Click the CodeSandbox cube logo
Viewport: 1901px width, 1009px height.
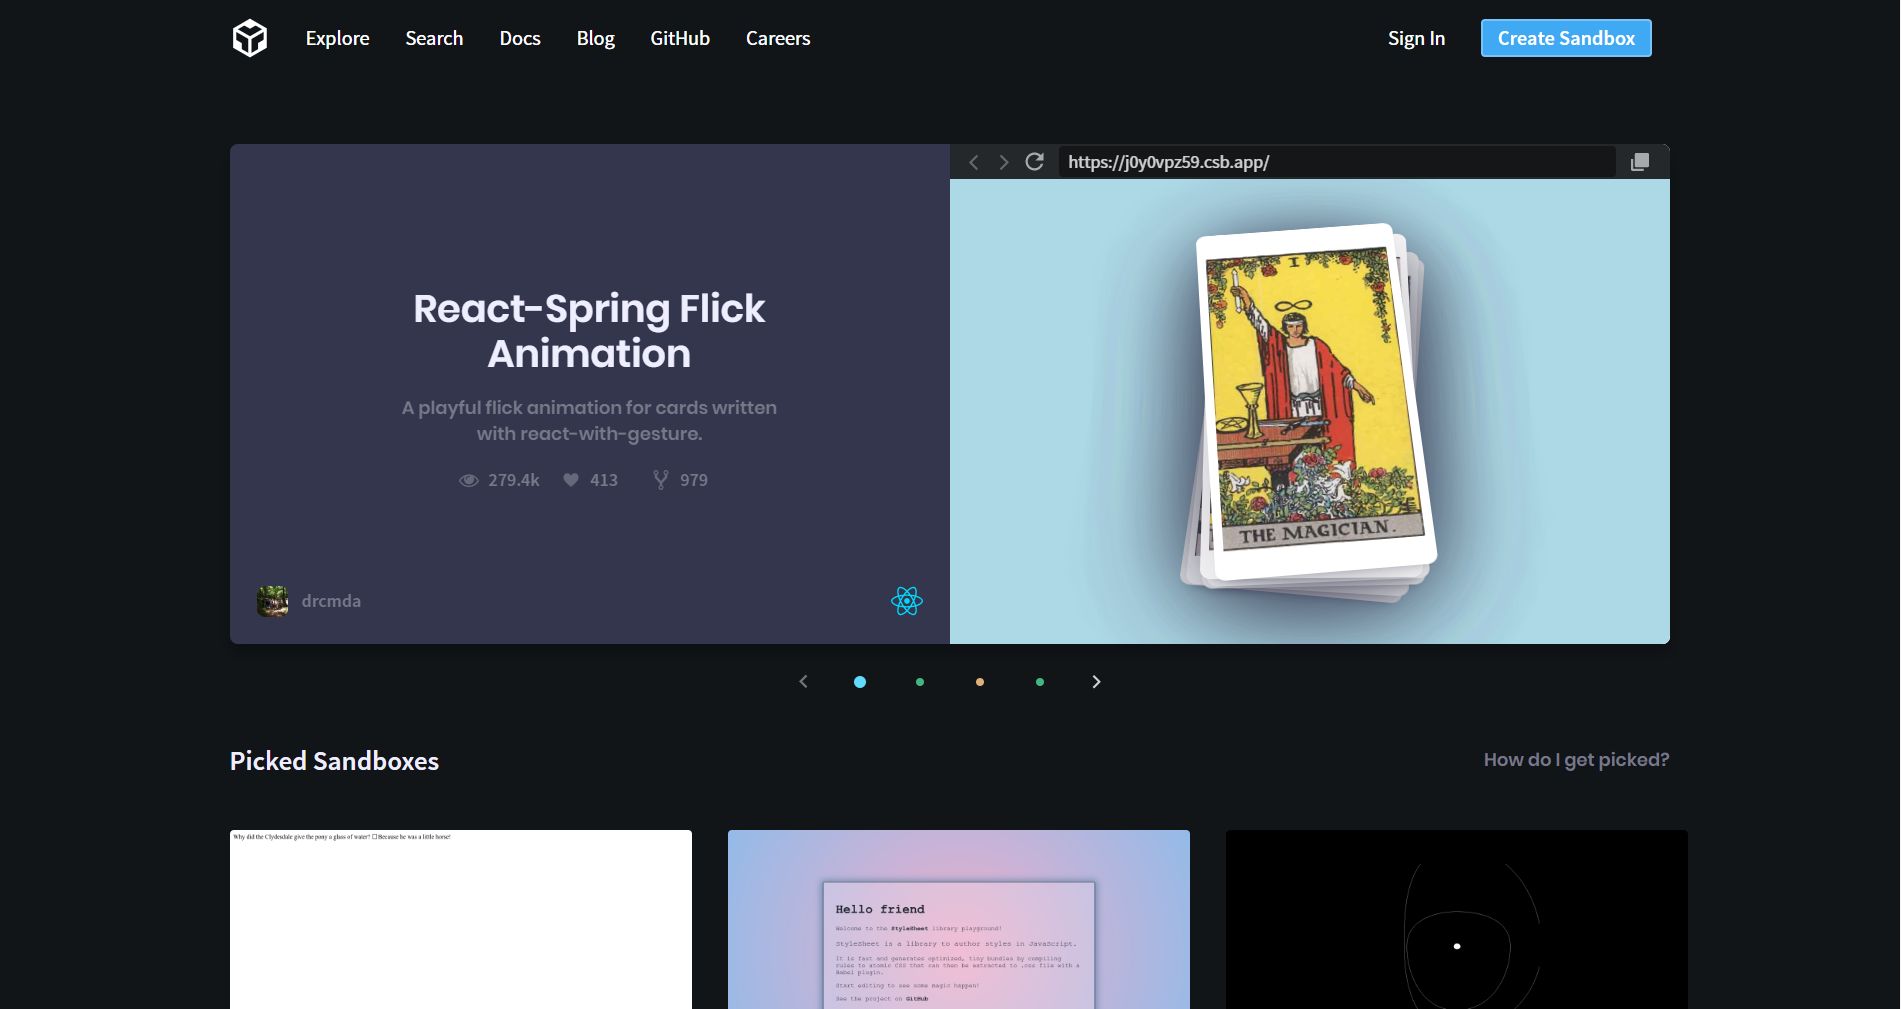[x=250, y=38]
